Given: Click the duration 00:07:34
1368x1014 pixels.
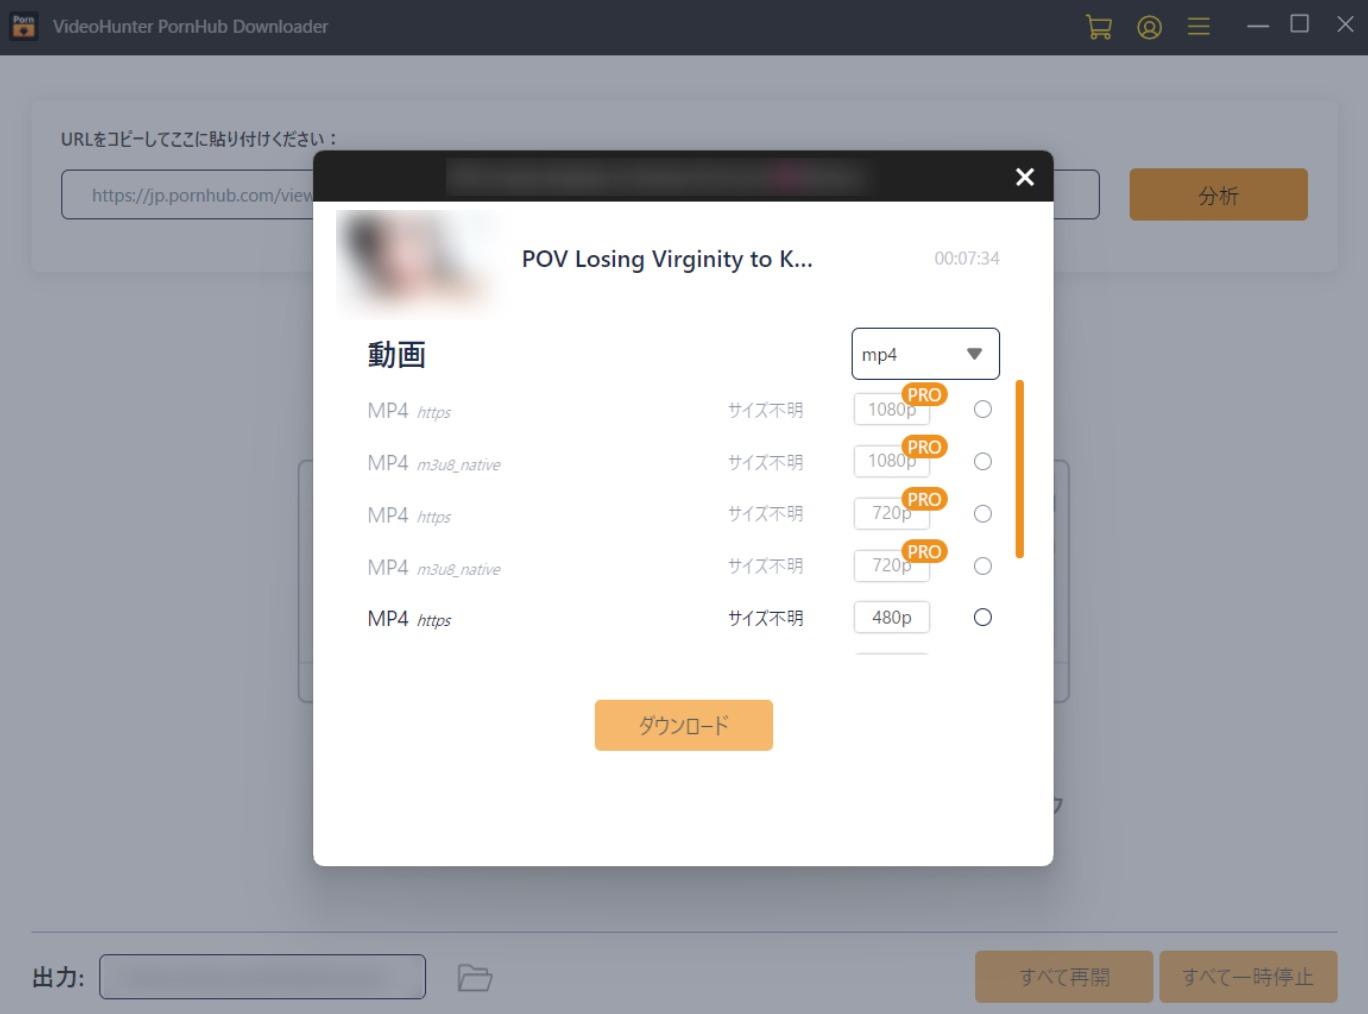Looking at the screenshot, I should coord(967,259).
